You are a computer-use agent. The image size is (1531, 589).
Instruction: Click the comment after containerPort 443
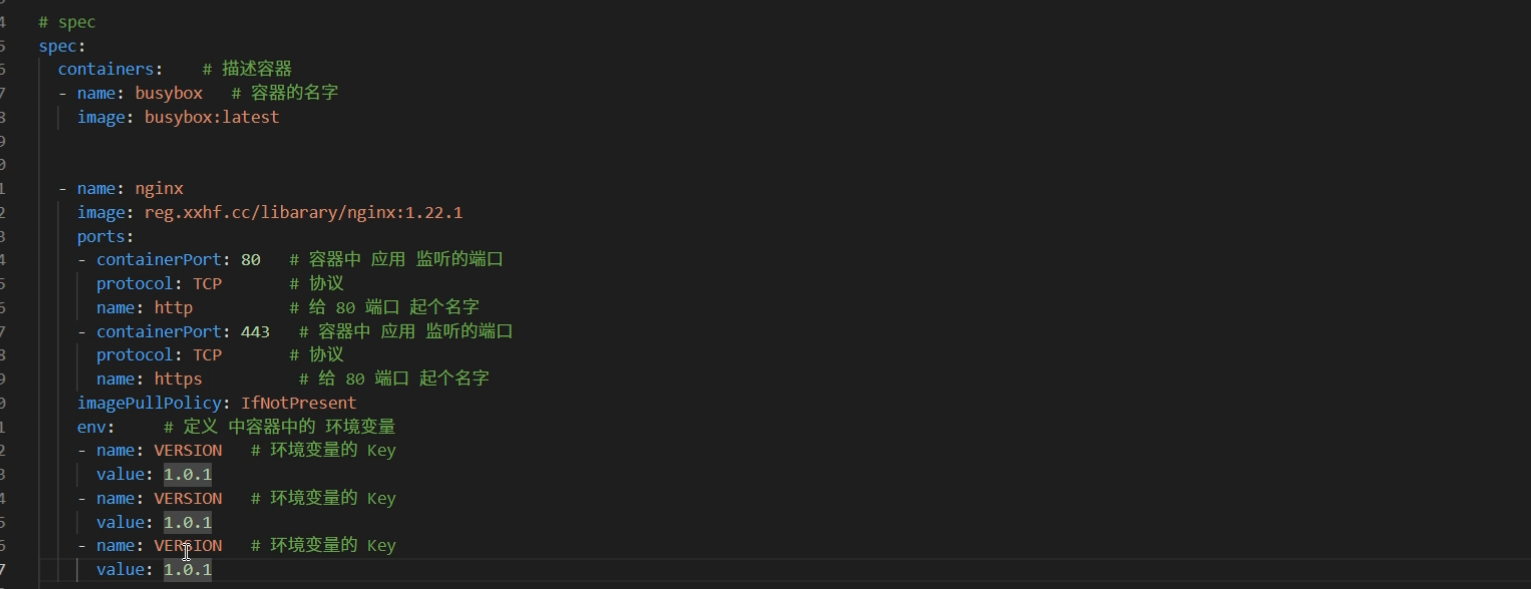coord(406,331)
